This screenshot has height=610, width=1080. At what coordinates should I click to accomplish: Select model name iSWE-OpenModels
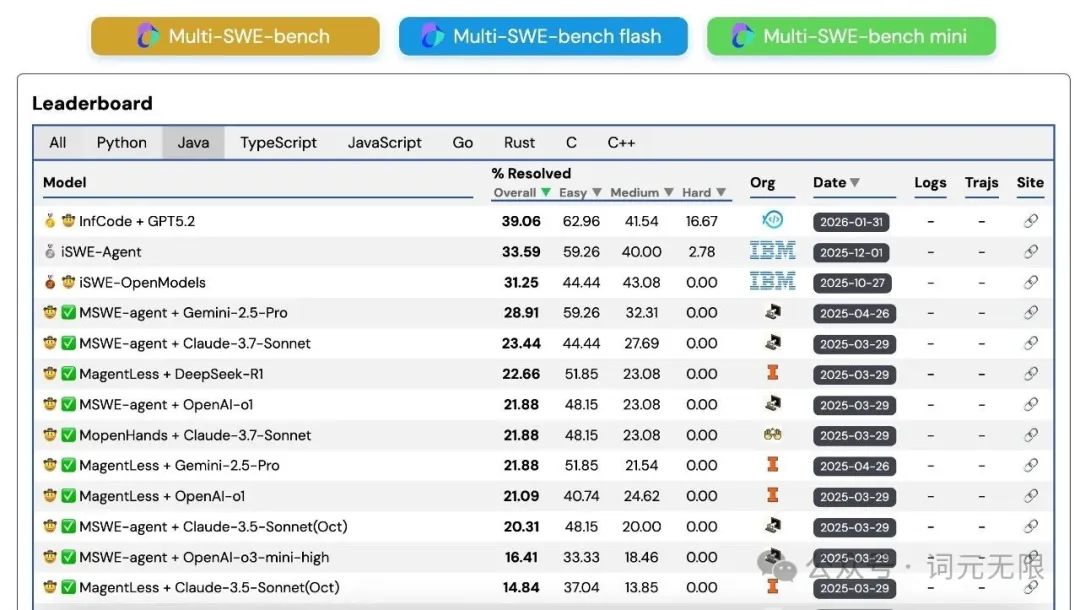click(x=143, y=282)
